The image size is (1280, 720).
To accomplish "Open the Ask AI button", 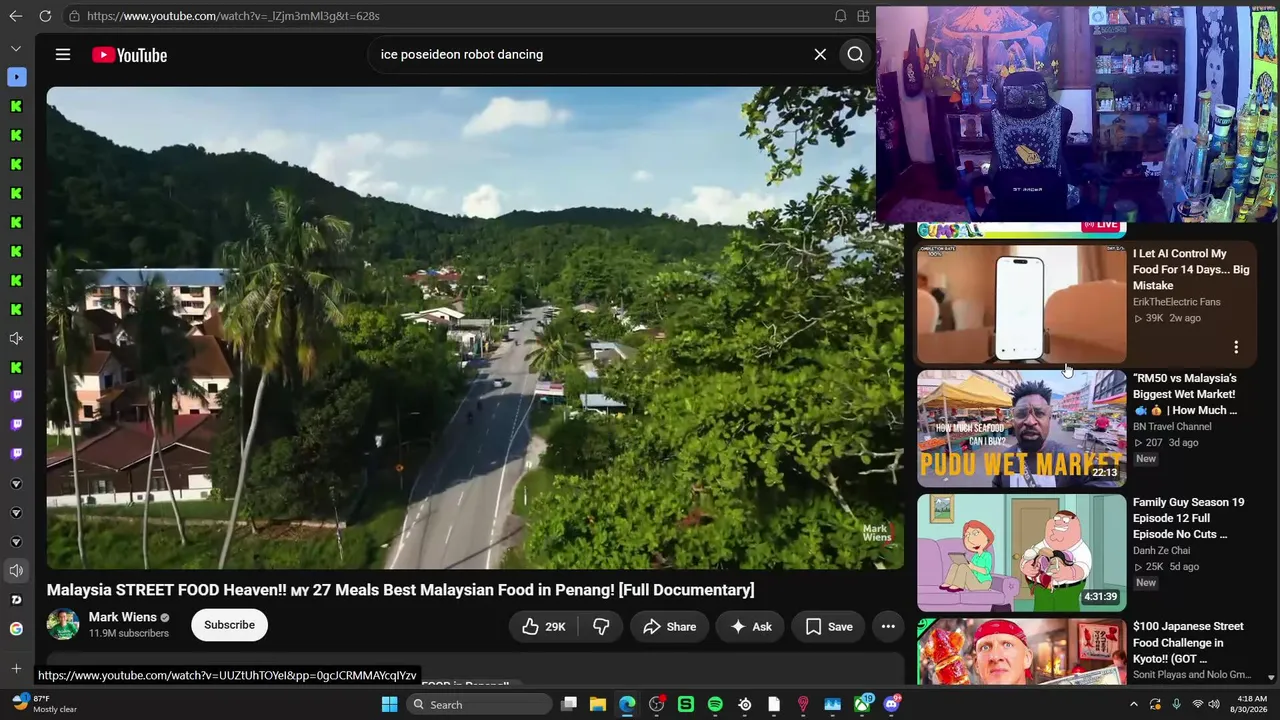I will [750, 627].
